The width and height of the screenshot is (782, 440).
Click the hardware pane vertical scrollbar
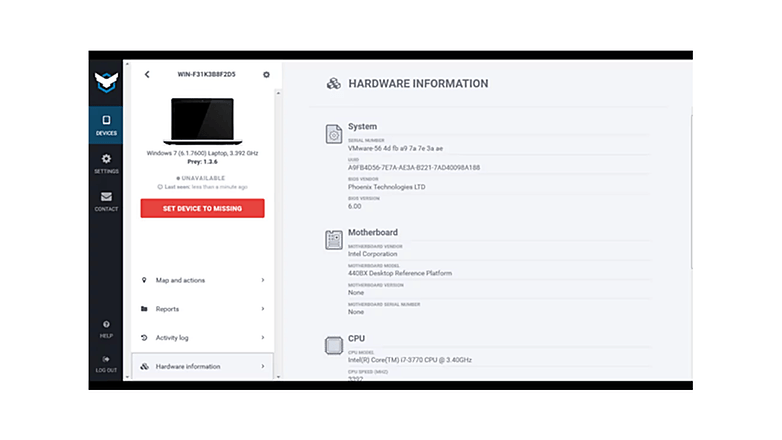point(691,192)
